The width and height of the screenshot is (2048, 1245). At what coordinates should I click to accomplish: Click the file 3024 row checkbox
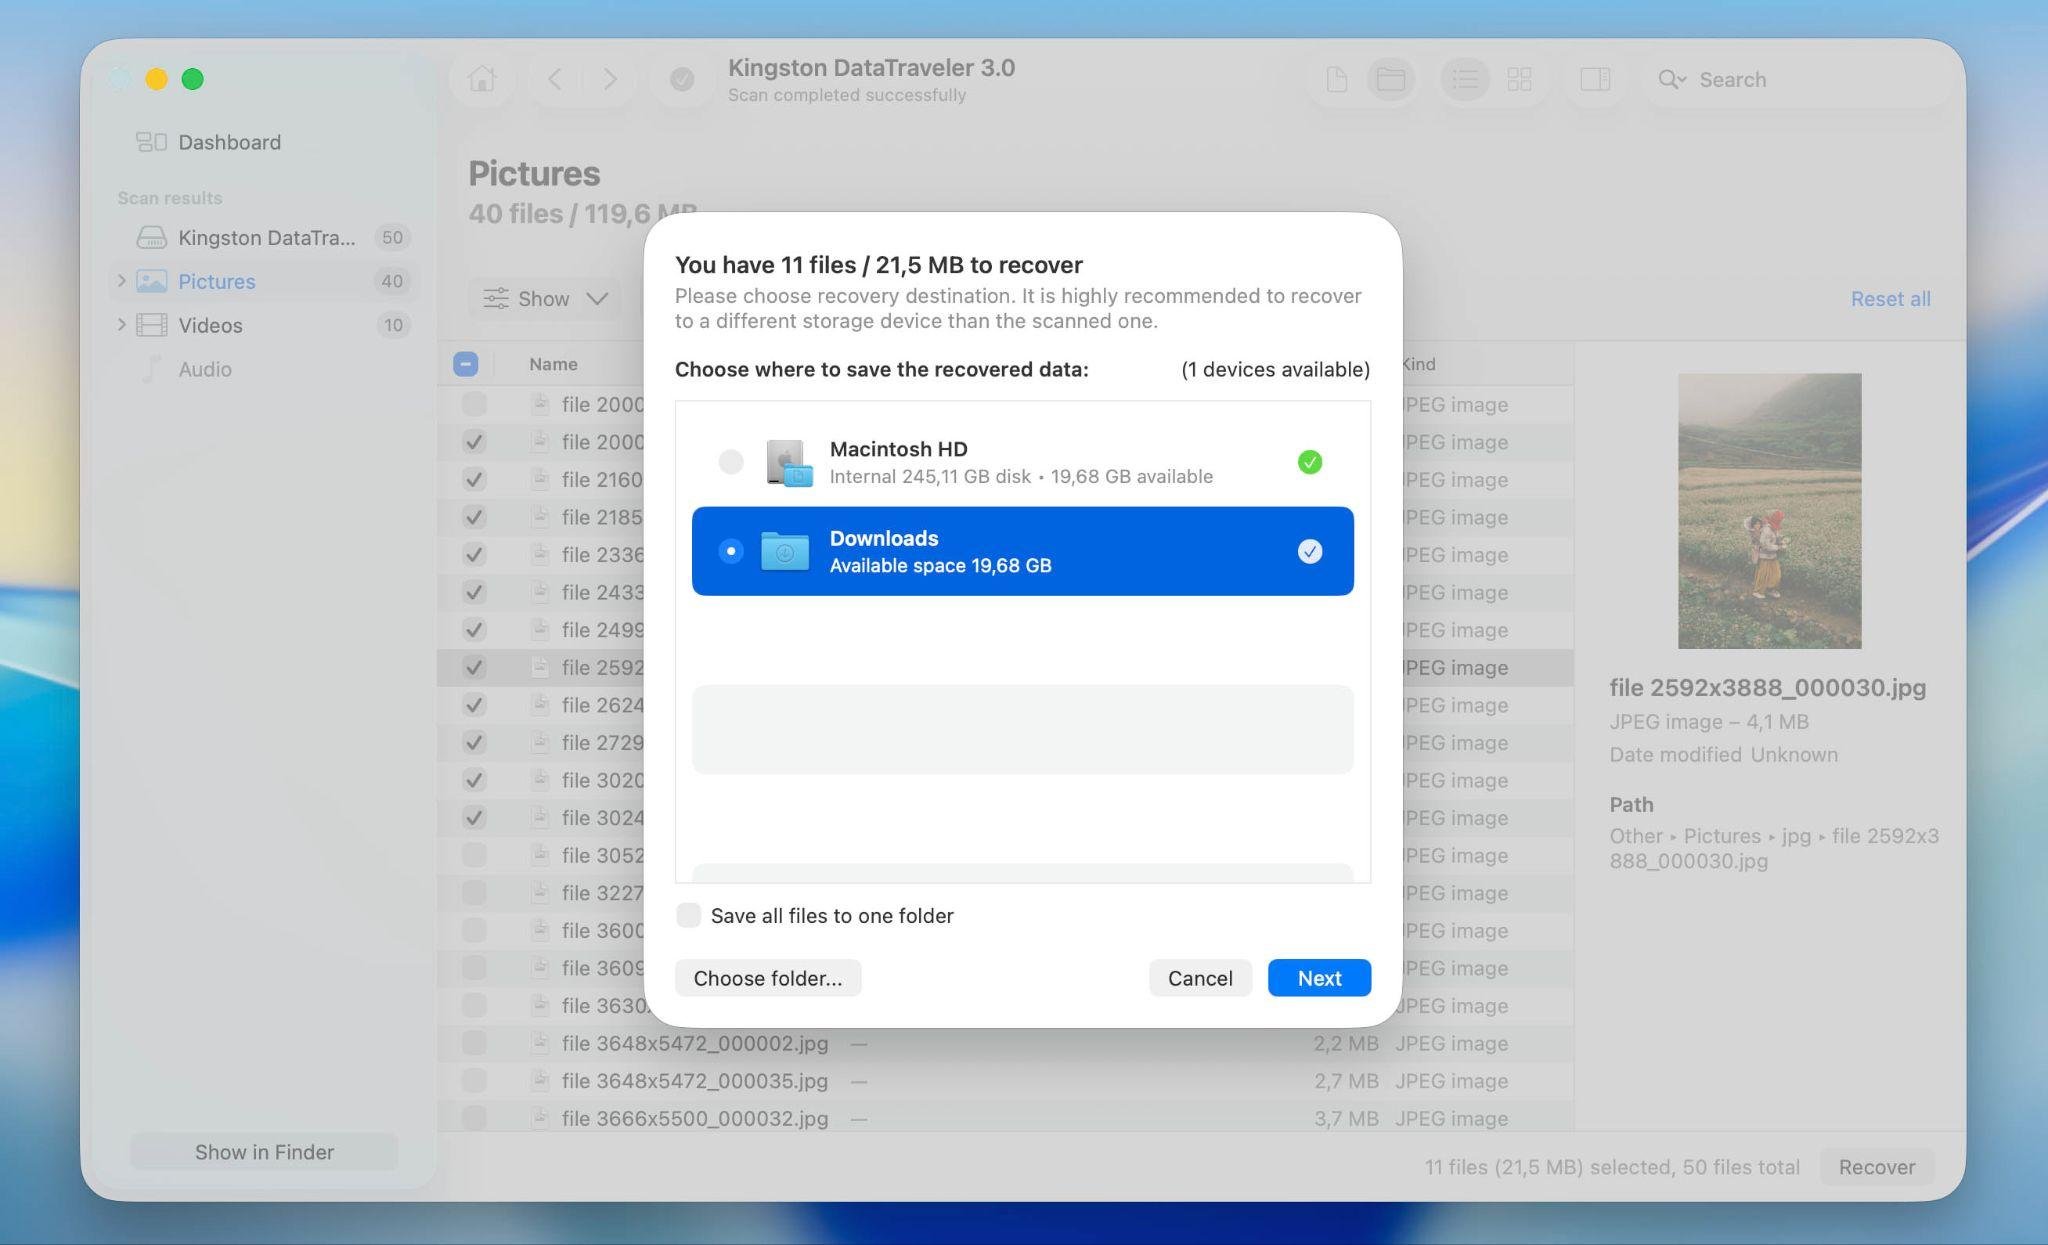pyautogui.click(x=474, y=817)
